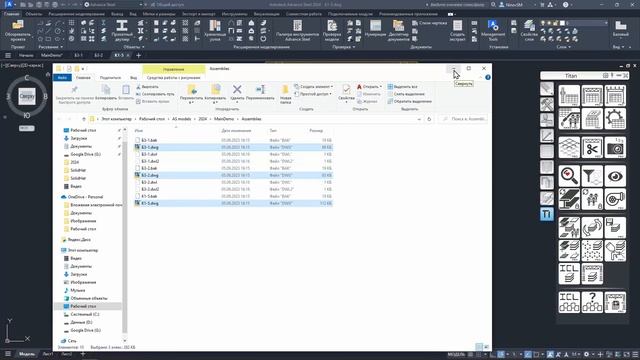
Task: Click the dotted layers icon in Titan palette
Action: click(592, 250)
